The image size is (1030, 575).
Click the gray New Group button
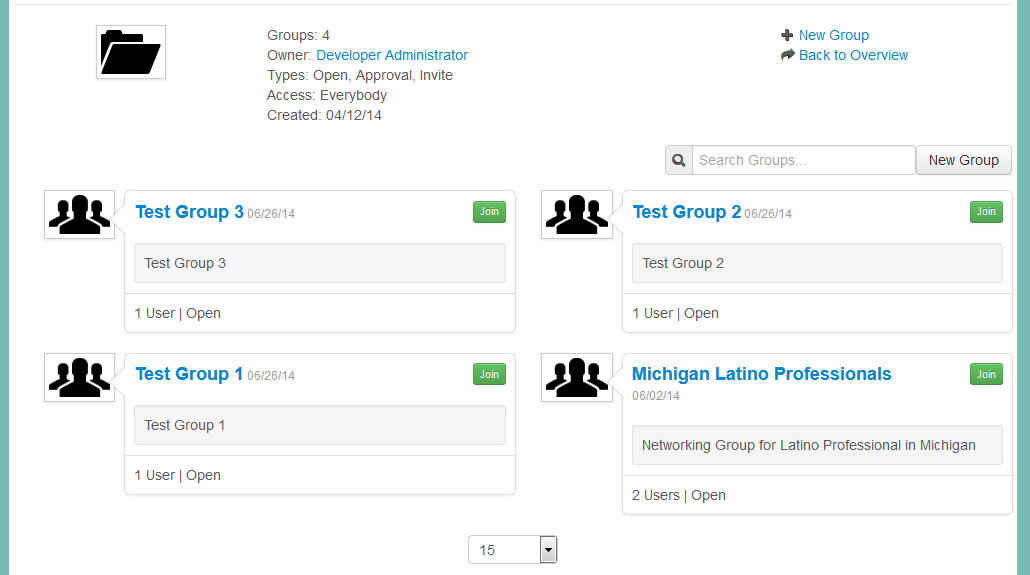(964, 160)
